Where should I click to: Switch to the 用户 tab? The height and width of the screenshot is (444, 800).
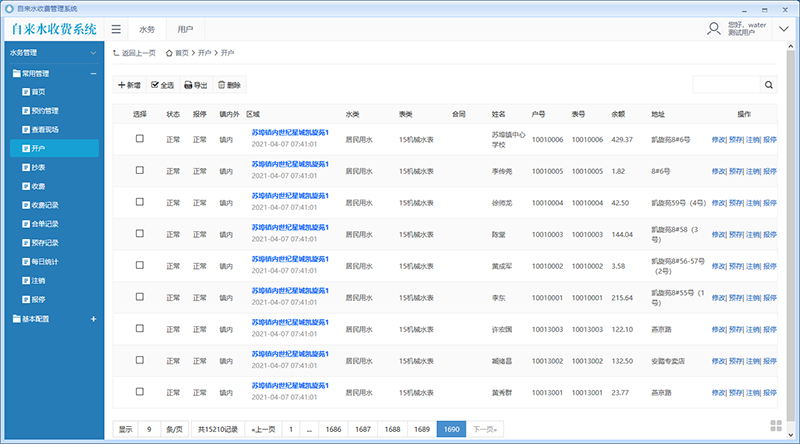pyautogui.click(x=185, y=29)
